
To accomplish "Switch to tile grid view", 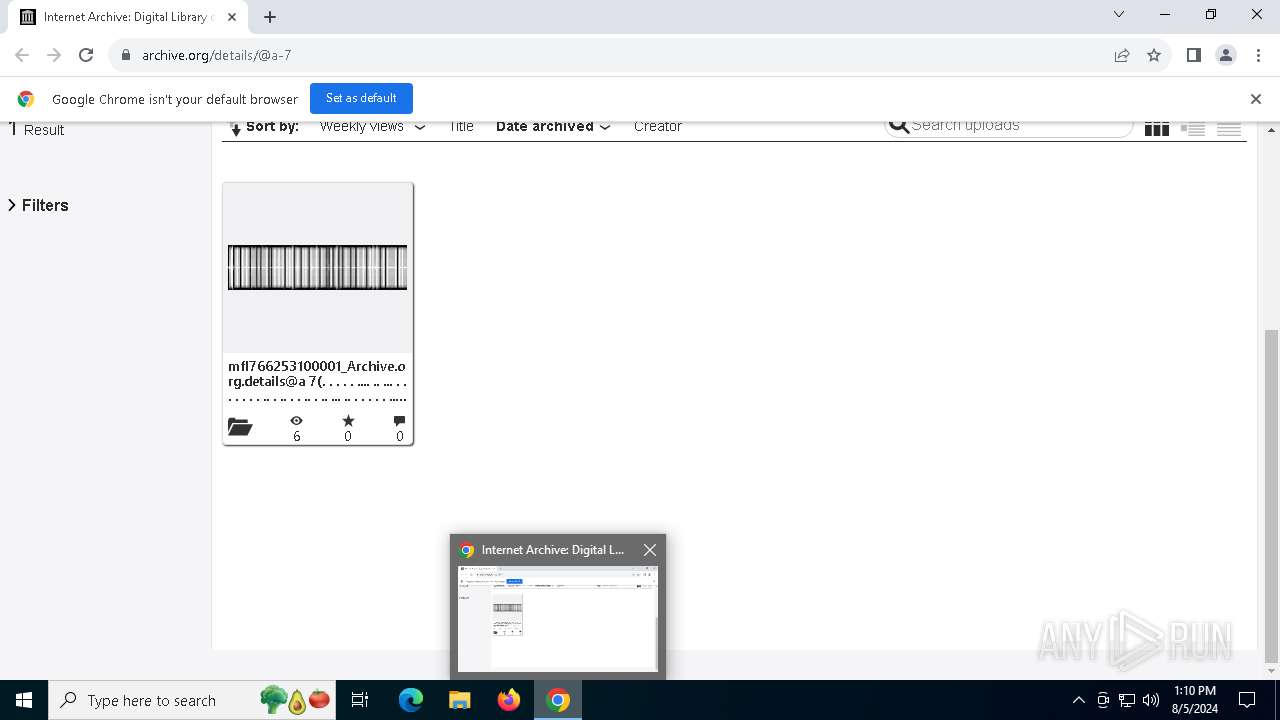I will [x=1157, y=128].
